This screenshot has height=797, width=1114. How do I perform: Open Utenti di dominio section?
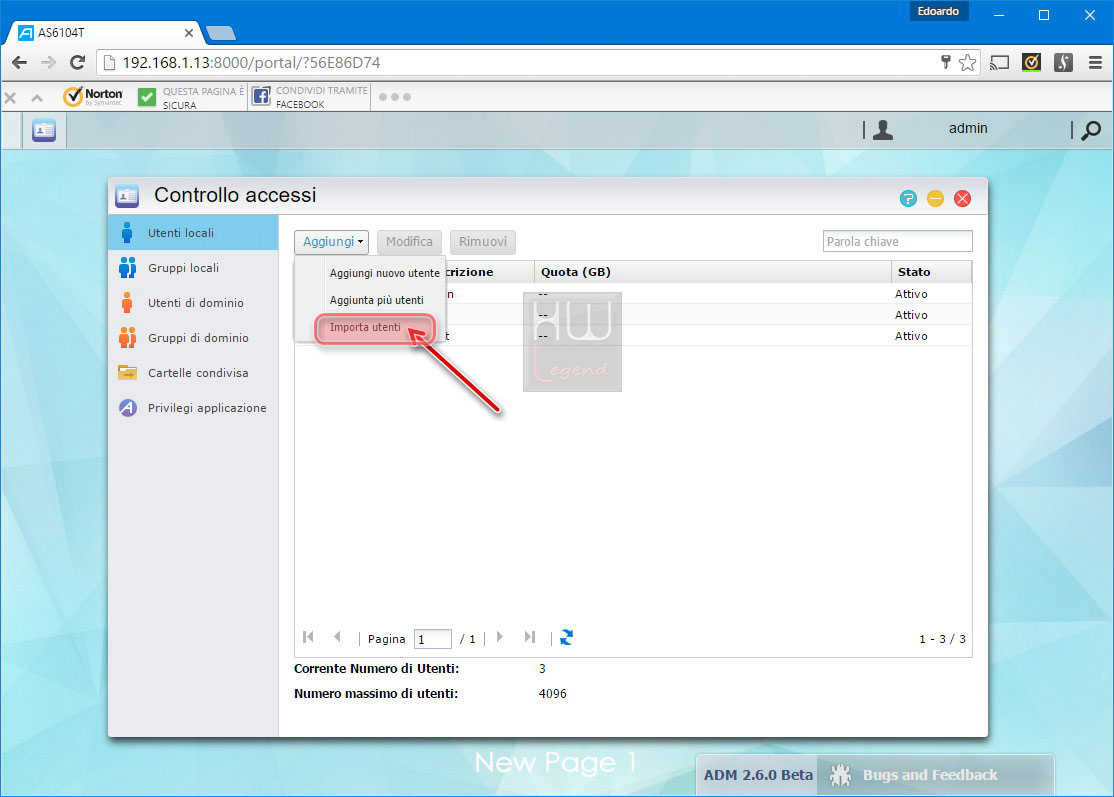pyautogui.click(x=193, y=303)
